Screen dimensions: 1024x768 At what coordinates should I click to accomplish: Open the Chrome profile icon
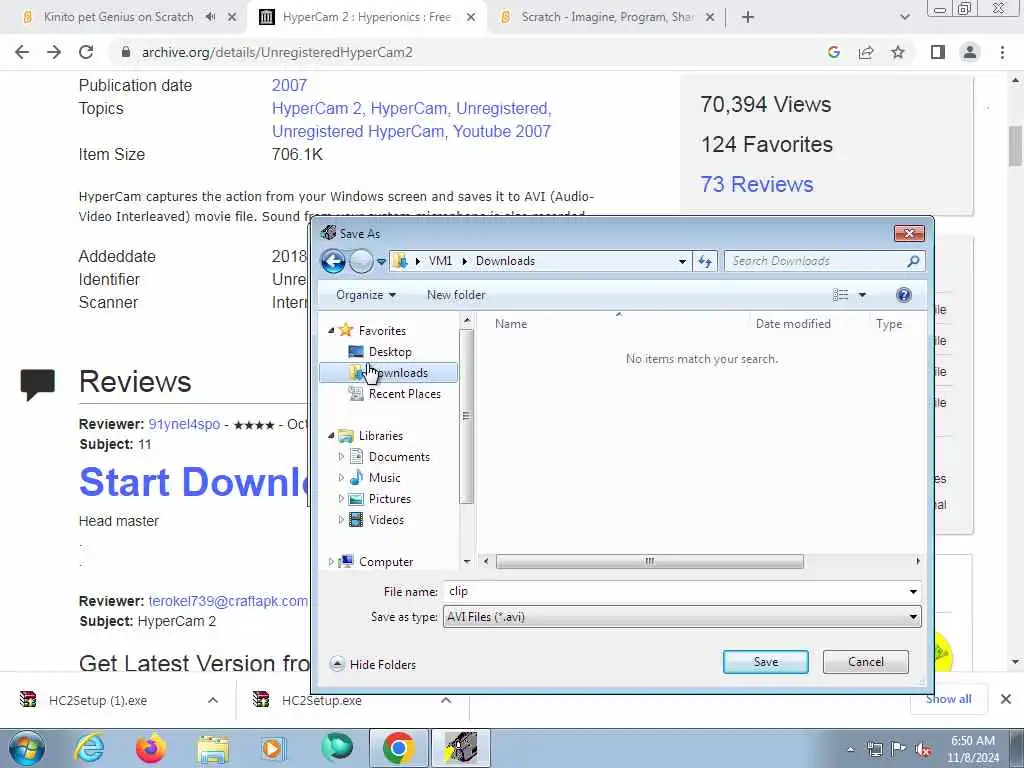[970, 52]
